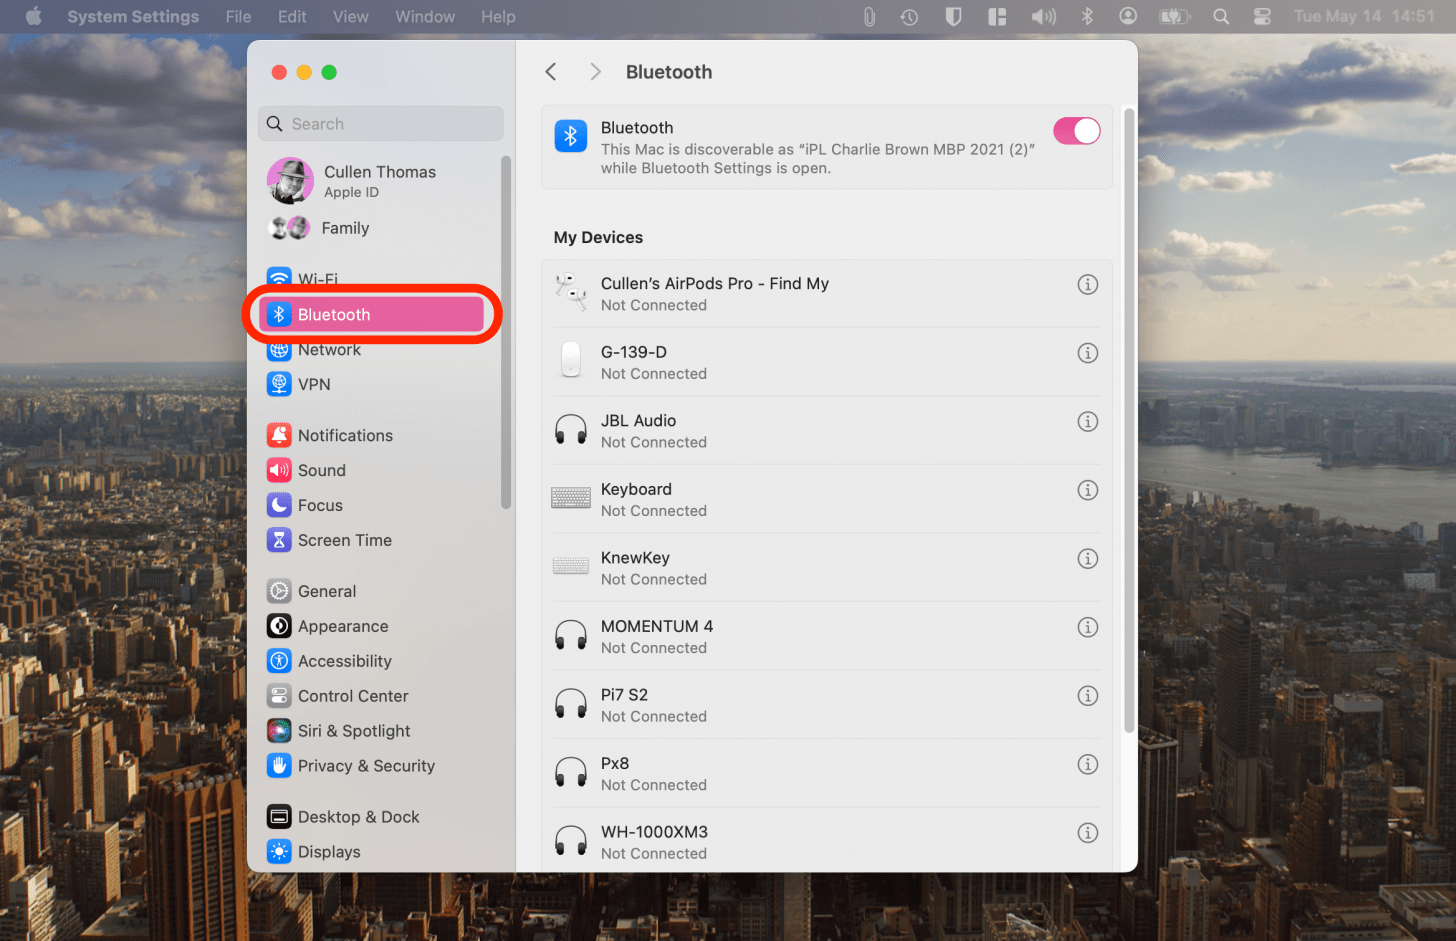Click the Bluetooth icon in the menu bar
1456x941 pixels.
(1087, 16)
